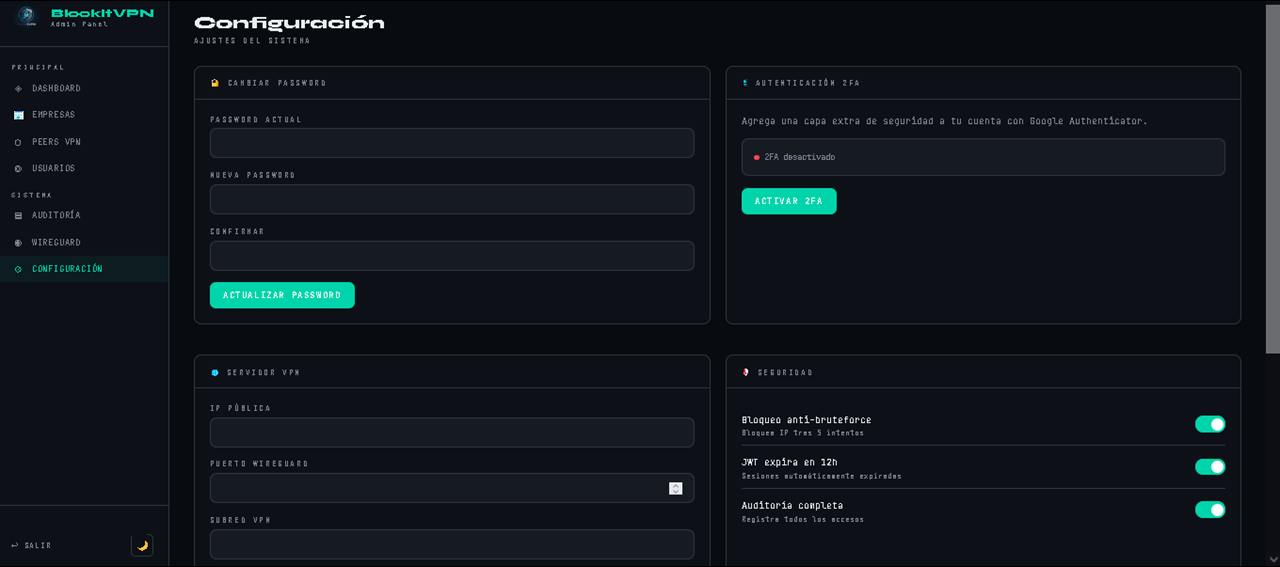The height and width of the screenshot is (567, 1280).
Task: Click the Confirmar password field
Action: pyautogui.click(x=452, y=255)
